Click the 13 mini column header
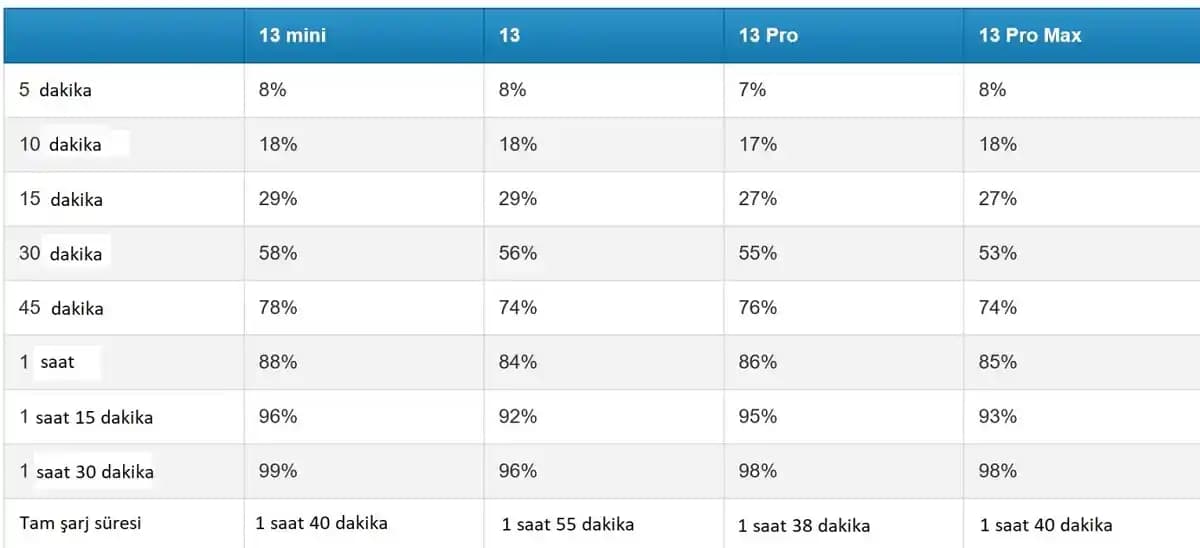 pyautogui.click(x=292, y=35)
